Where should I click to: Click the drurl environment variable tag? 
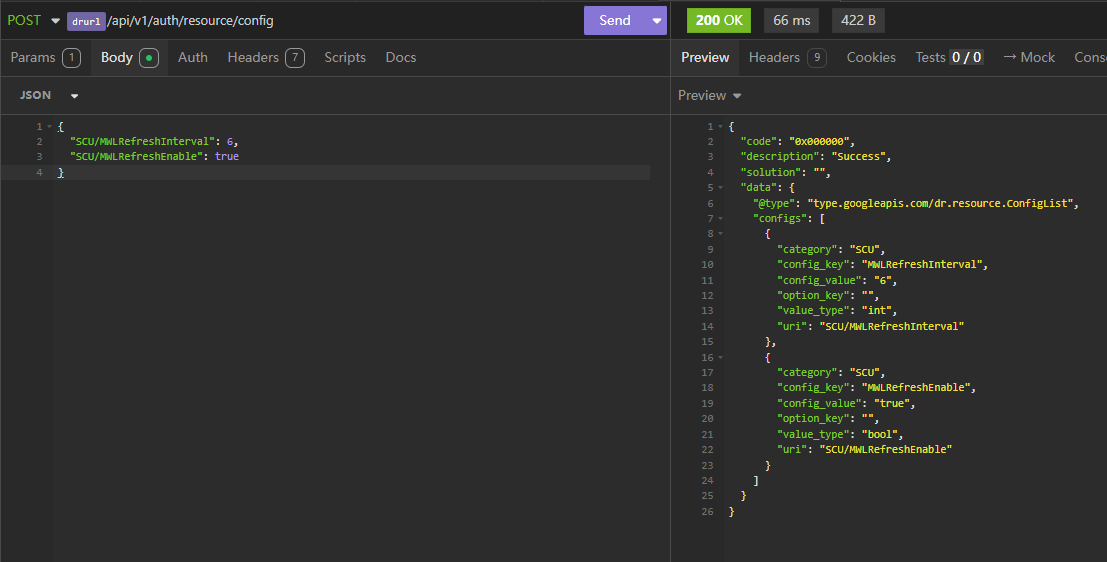[86, 21]
